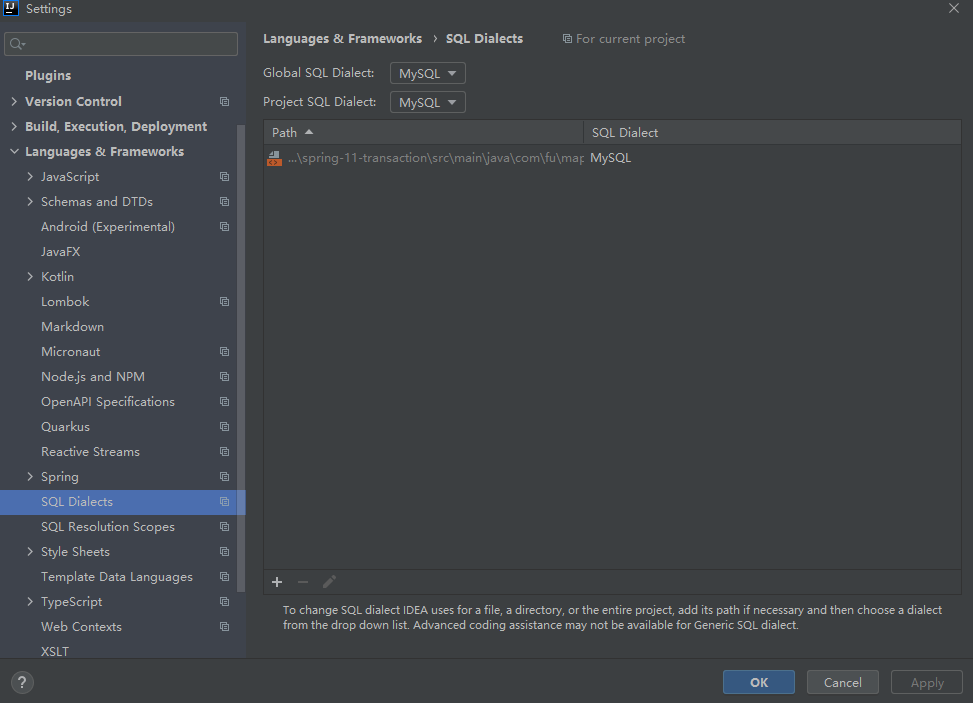Click the SQL Dialect column header
The height and width of the screenshot is (703, 973).
pos(772,133)
